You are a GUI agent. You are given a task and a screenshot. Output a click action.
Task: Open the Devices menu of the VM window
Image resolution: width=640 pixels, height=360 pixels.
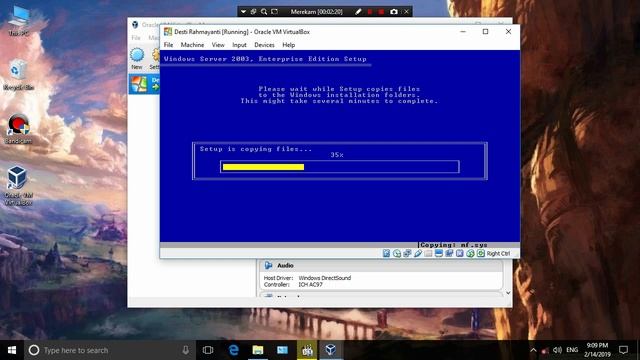point(264,45)
